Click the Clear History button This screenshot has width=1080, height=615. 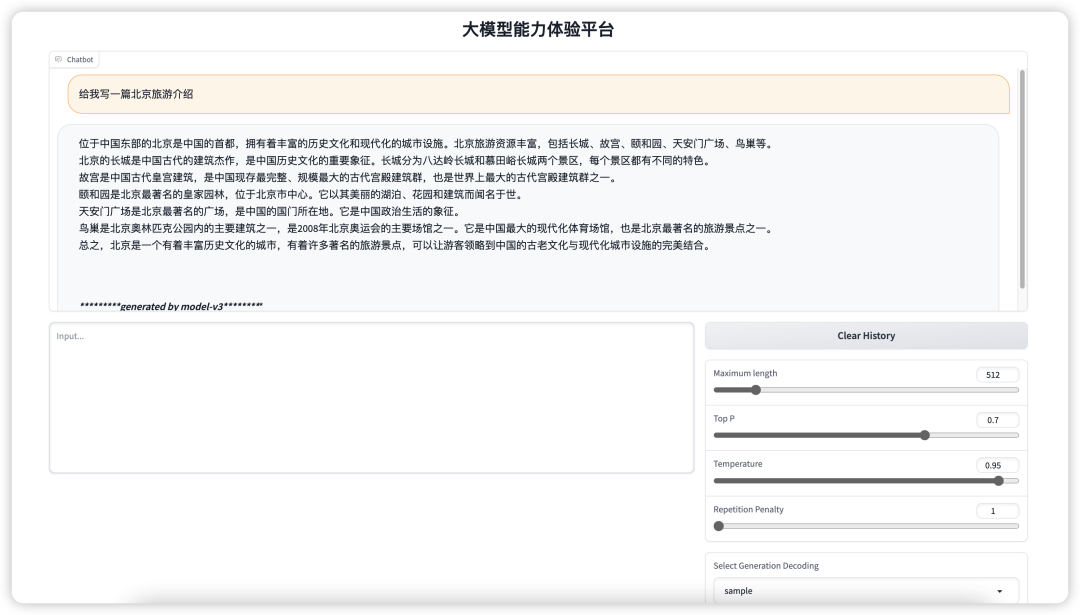pos(865,335)
